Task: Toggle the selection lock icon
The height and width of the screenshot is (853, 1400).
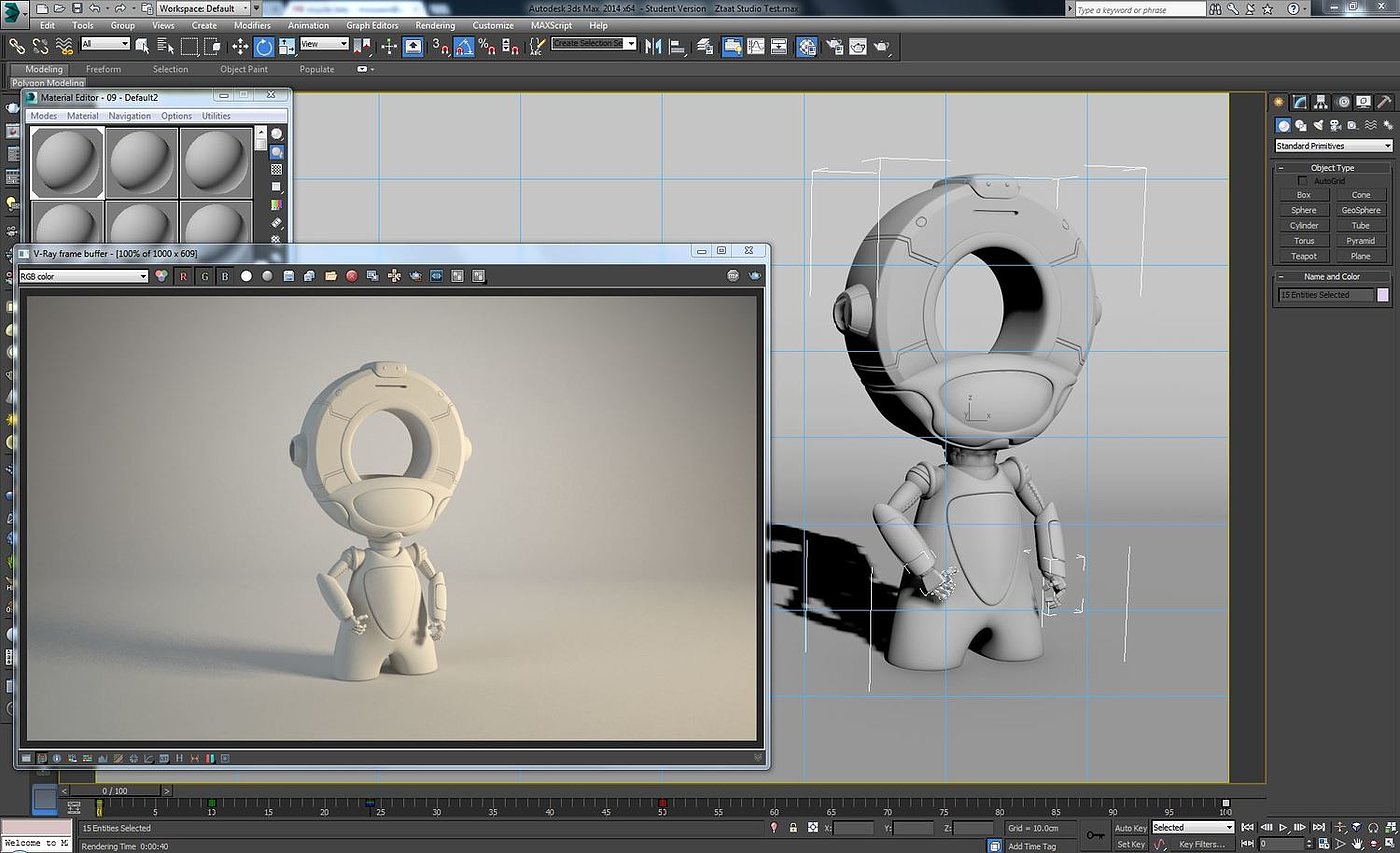Action: (x=793, y=828)
